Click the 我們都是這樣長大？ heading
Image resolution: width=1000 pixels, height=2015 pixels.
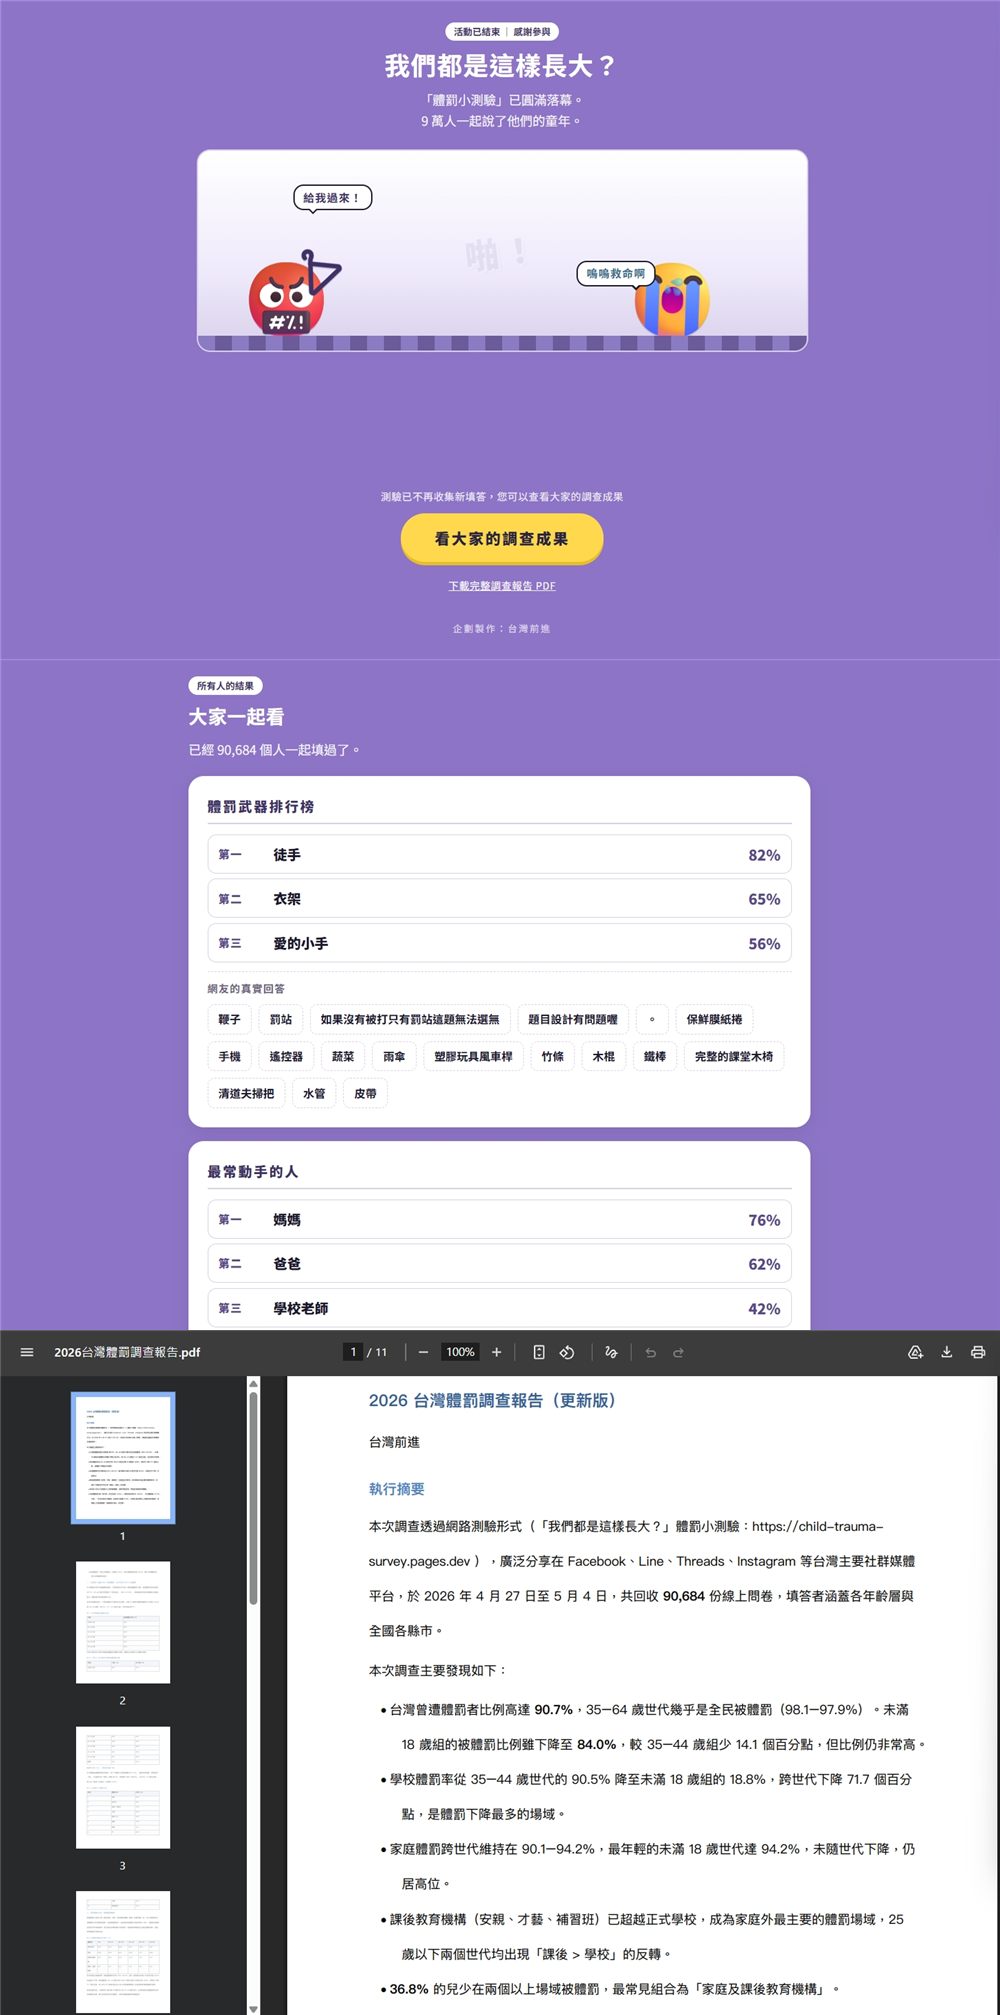pyautogui.click(x=502, y=66)
